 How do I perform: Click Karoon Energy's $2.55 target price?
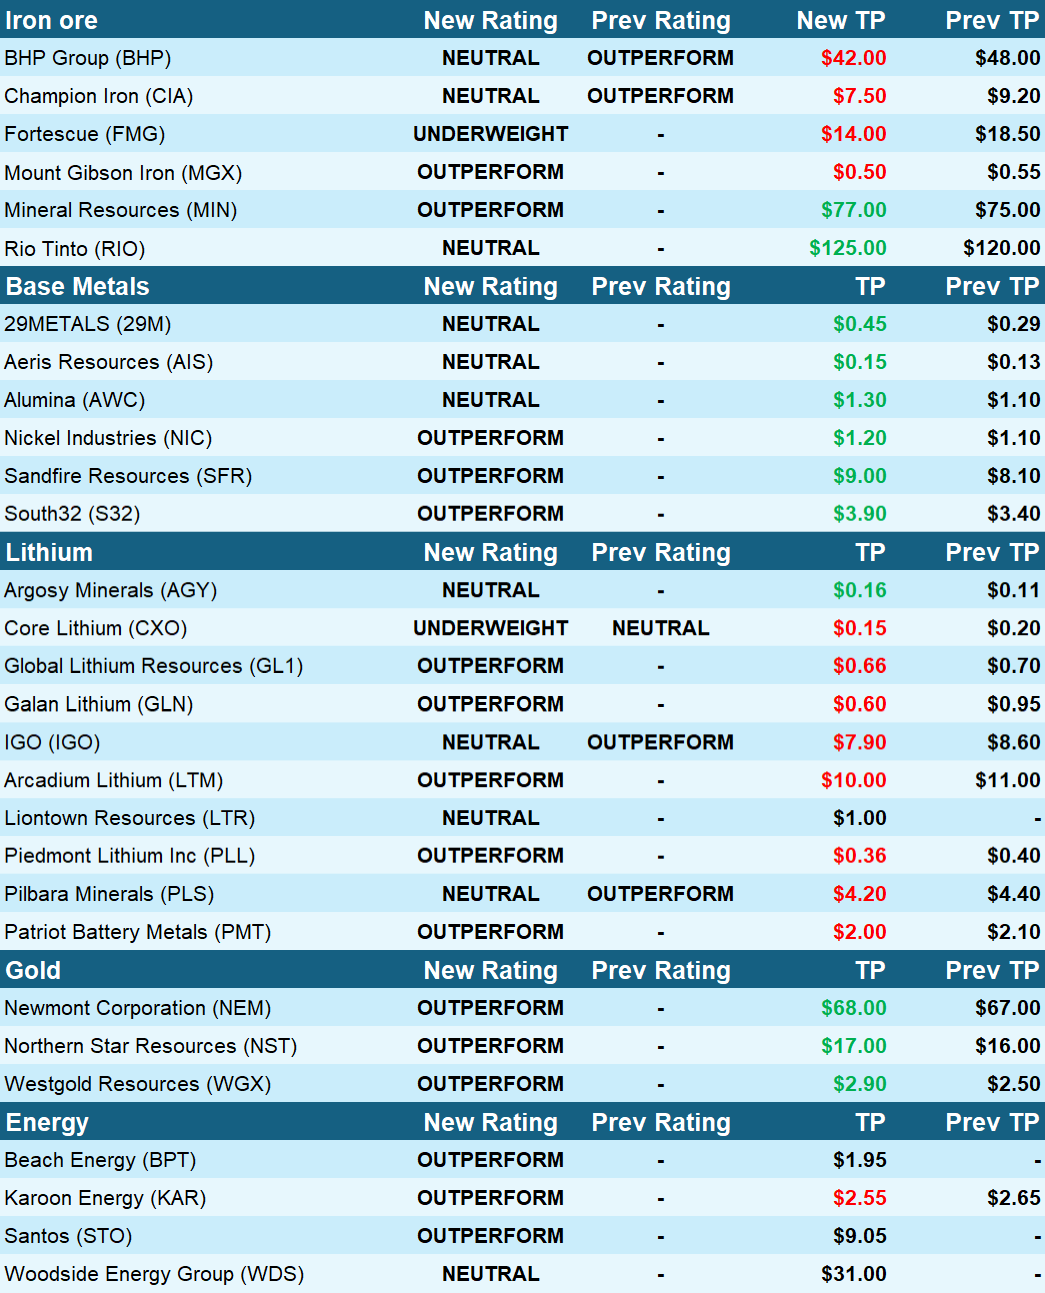[859, 1198]
